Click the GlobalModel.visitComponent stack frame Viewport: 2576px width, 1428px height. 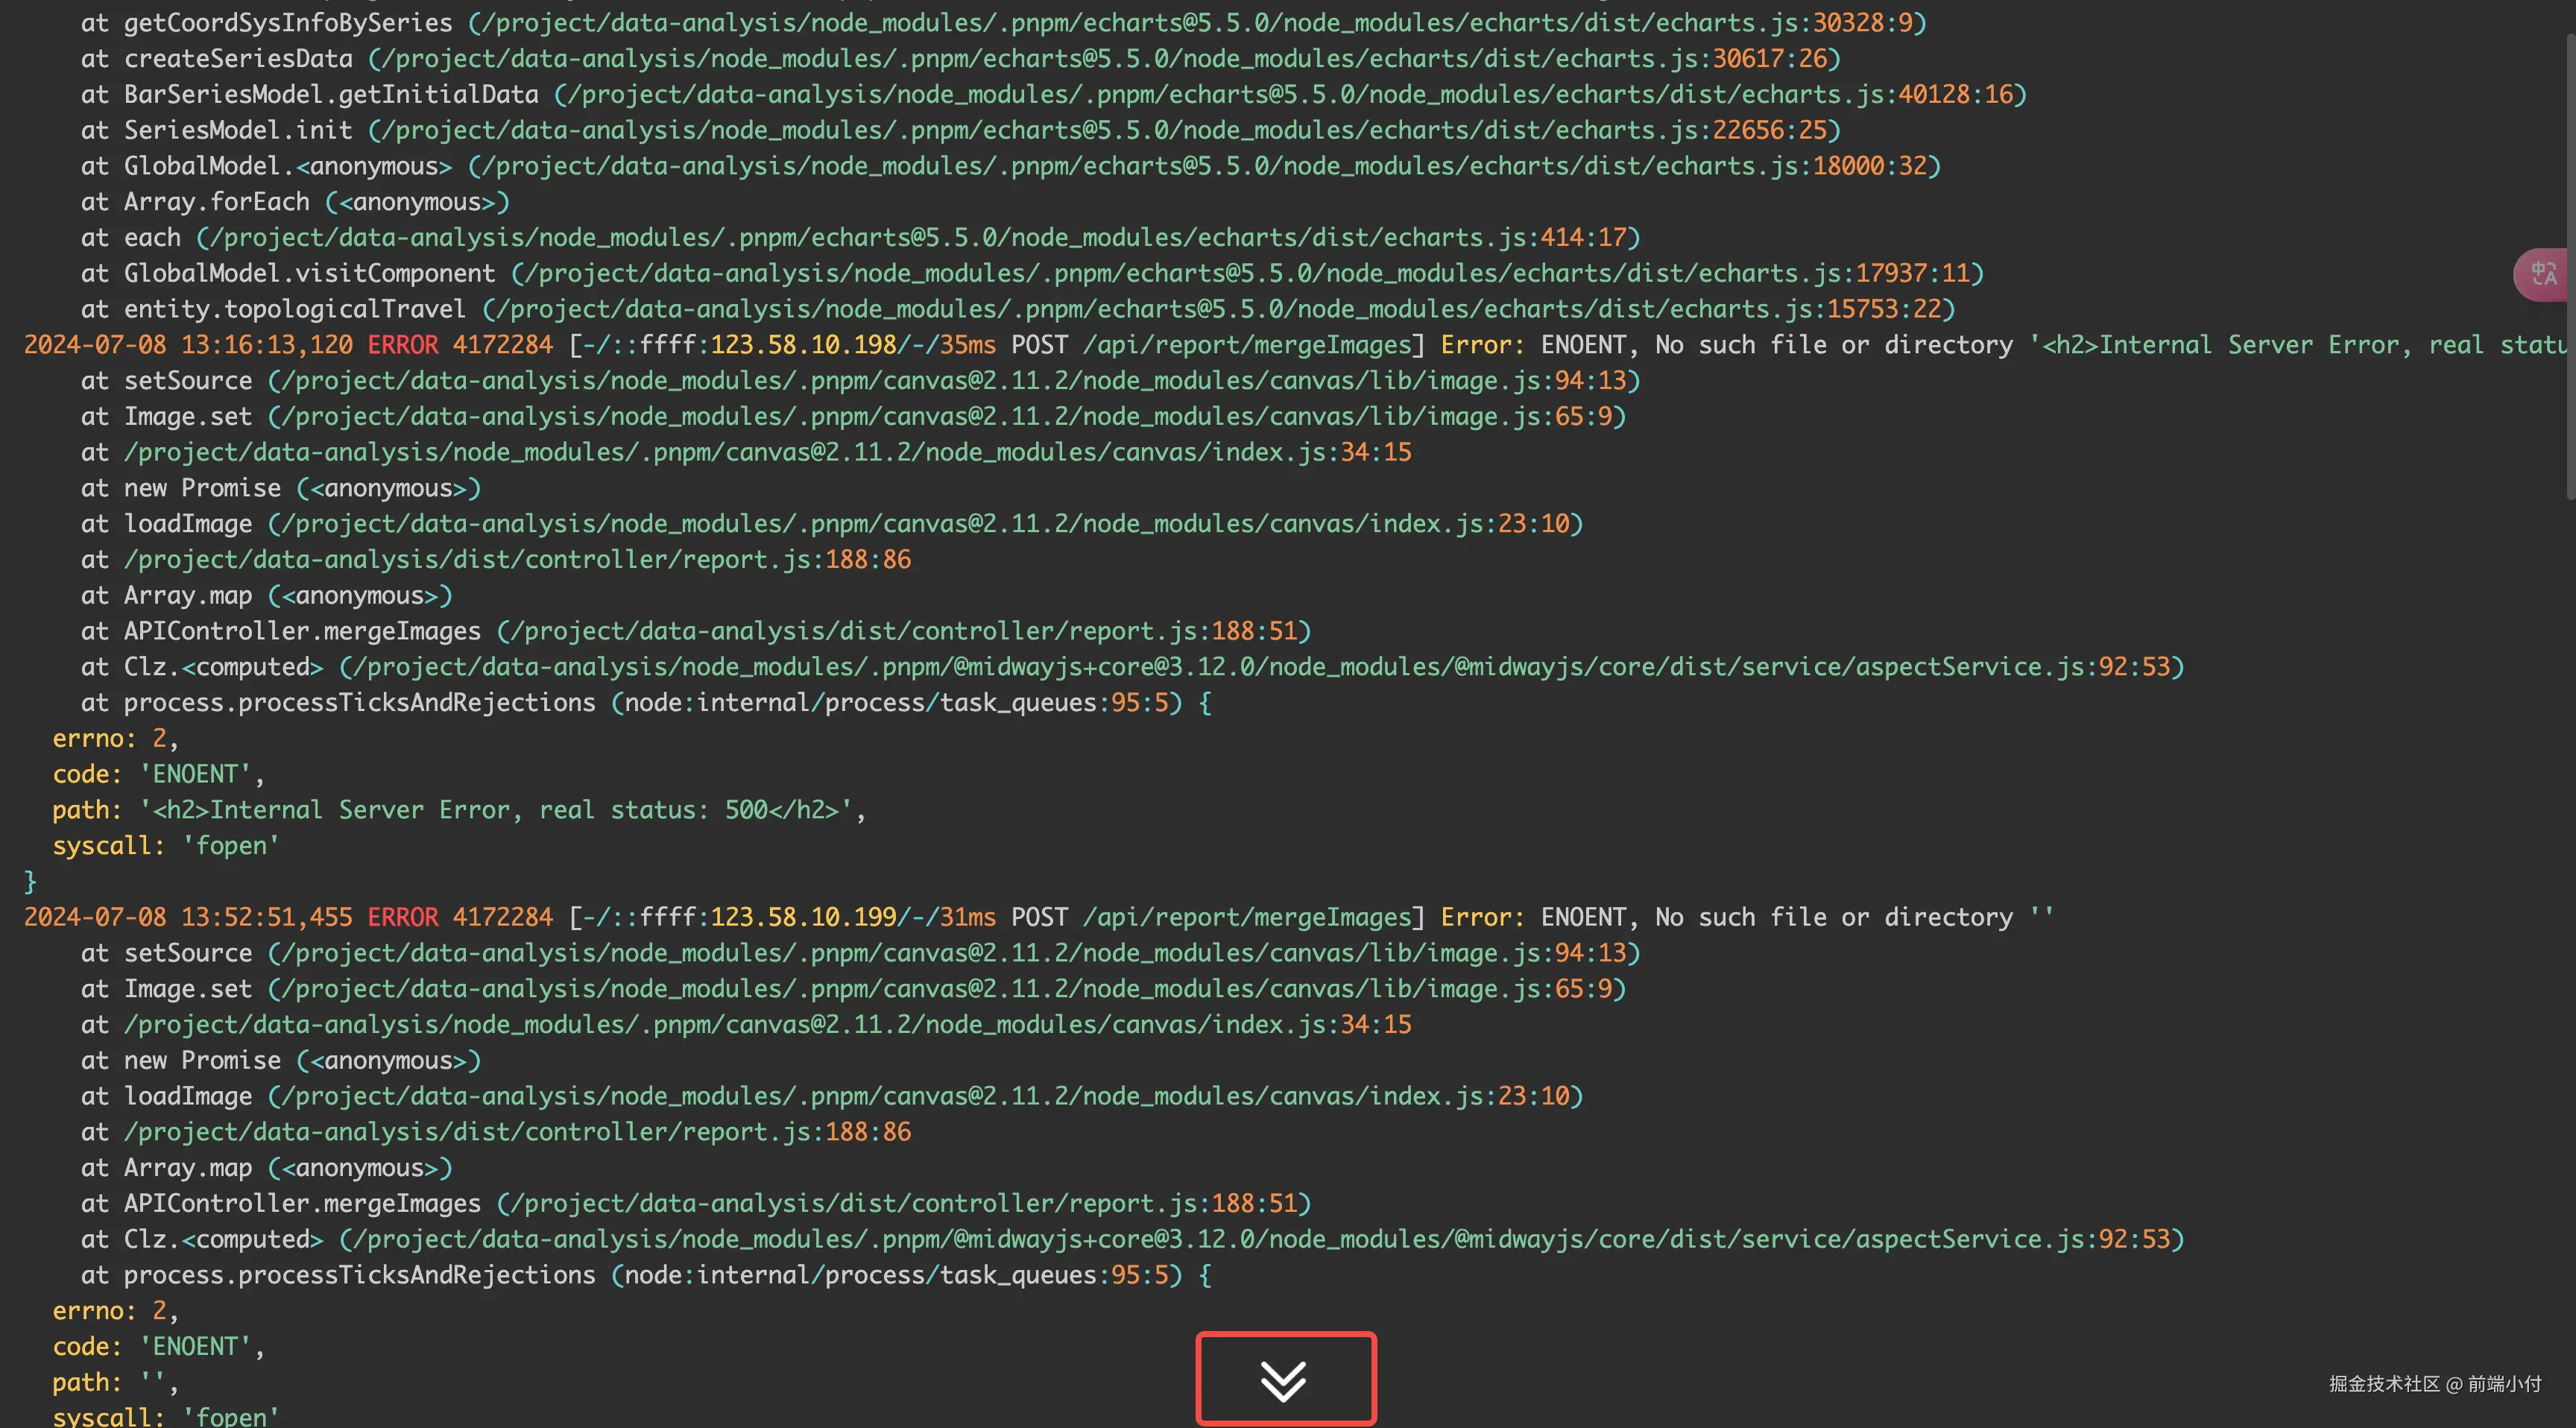click(x=309, y=273)
